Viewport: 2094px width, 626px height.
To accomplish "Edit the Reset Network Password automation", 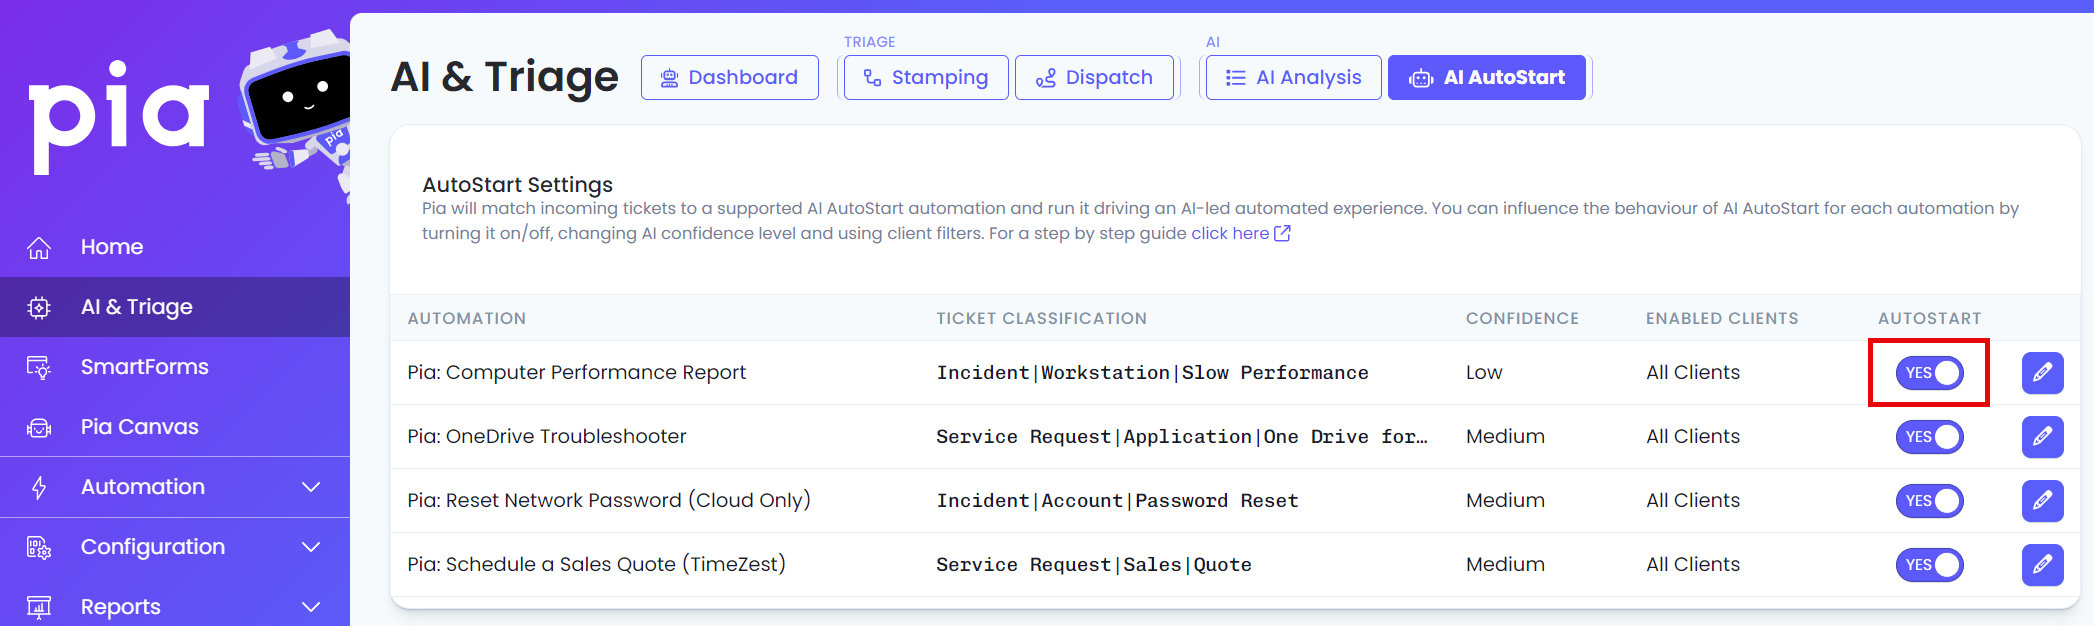I will click(x=2042, y=501).
